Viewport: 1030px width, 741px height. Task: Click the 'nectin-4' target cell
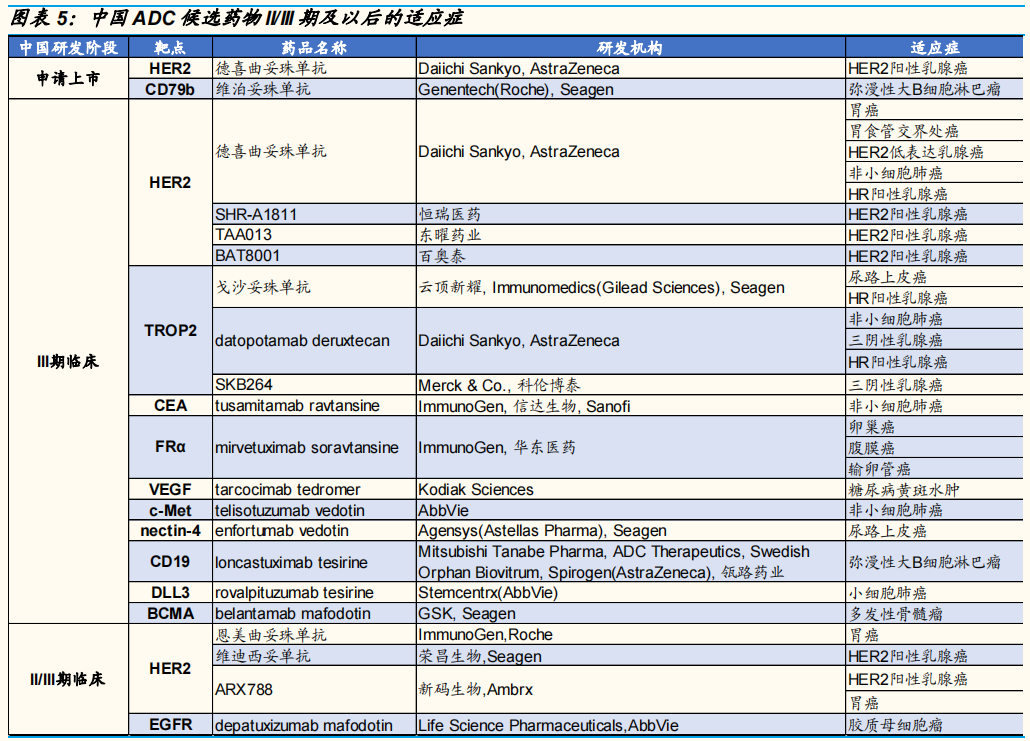point(170,531)
